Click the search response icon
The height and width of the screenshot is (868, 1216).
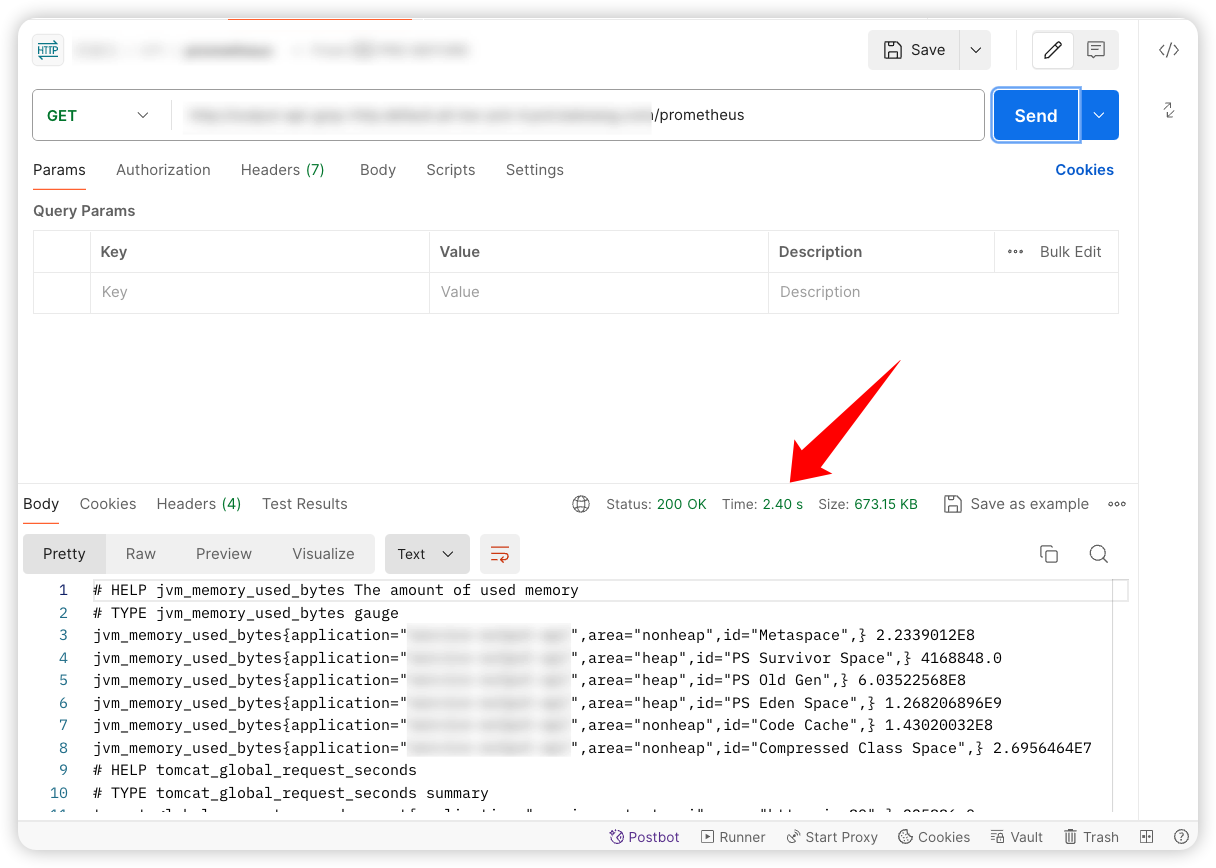pyautogui.click(x=1099, y=554)
